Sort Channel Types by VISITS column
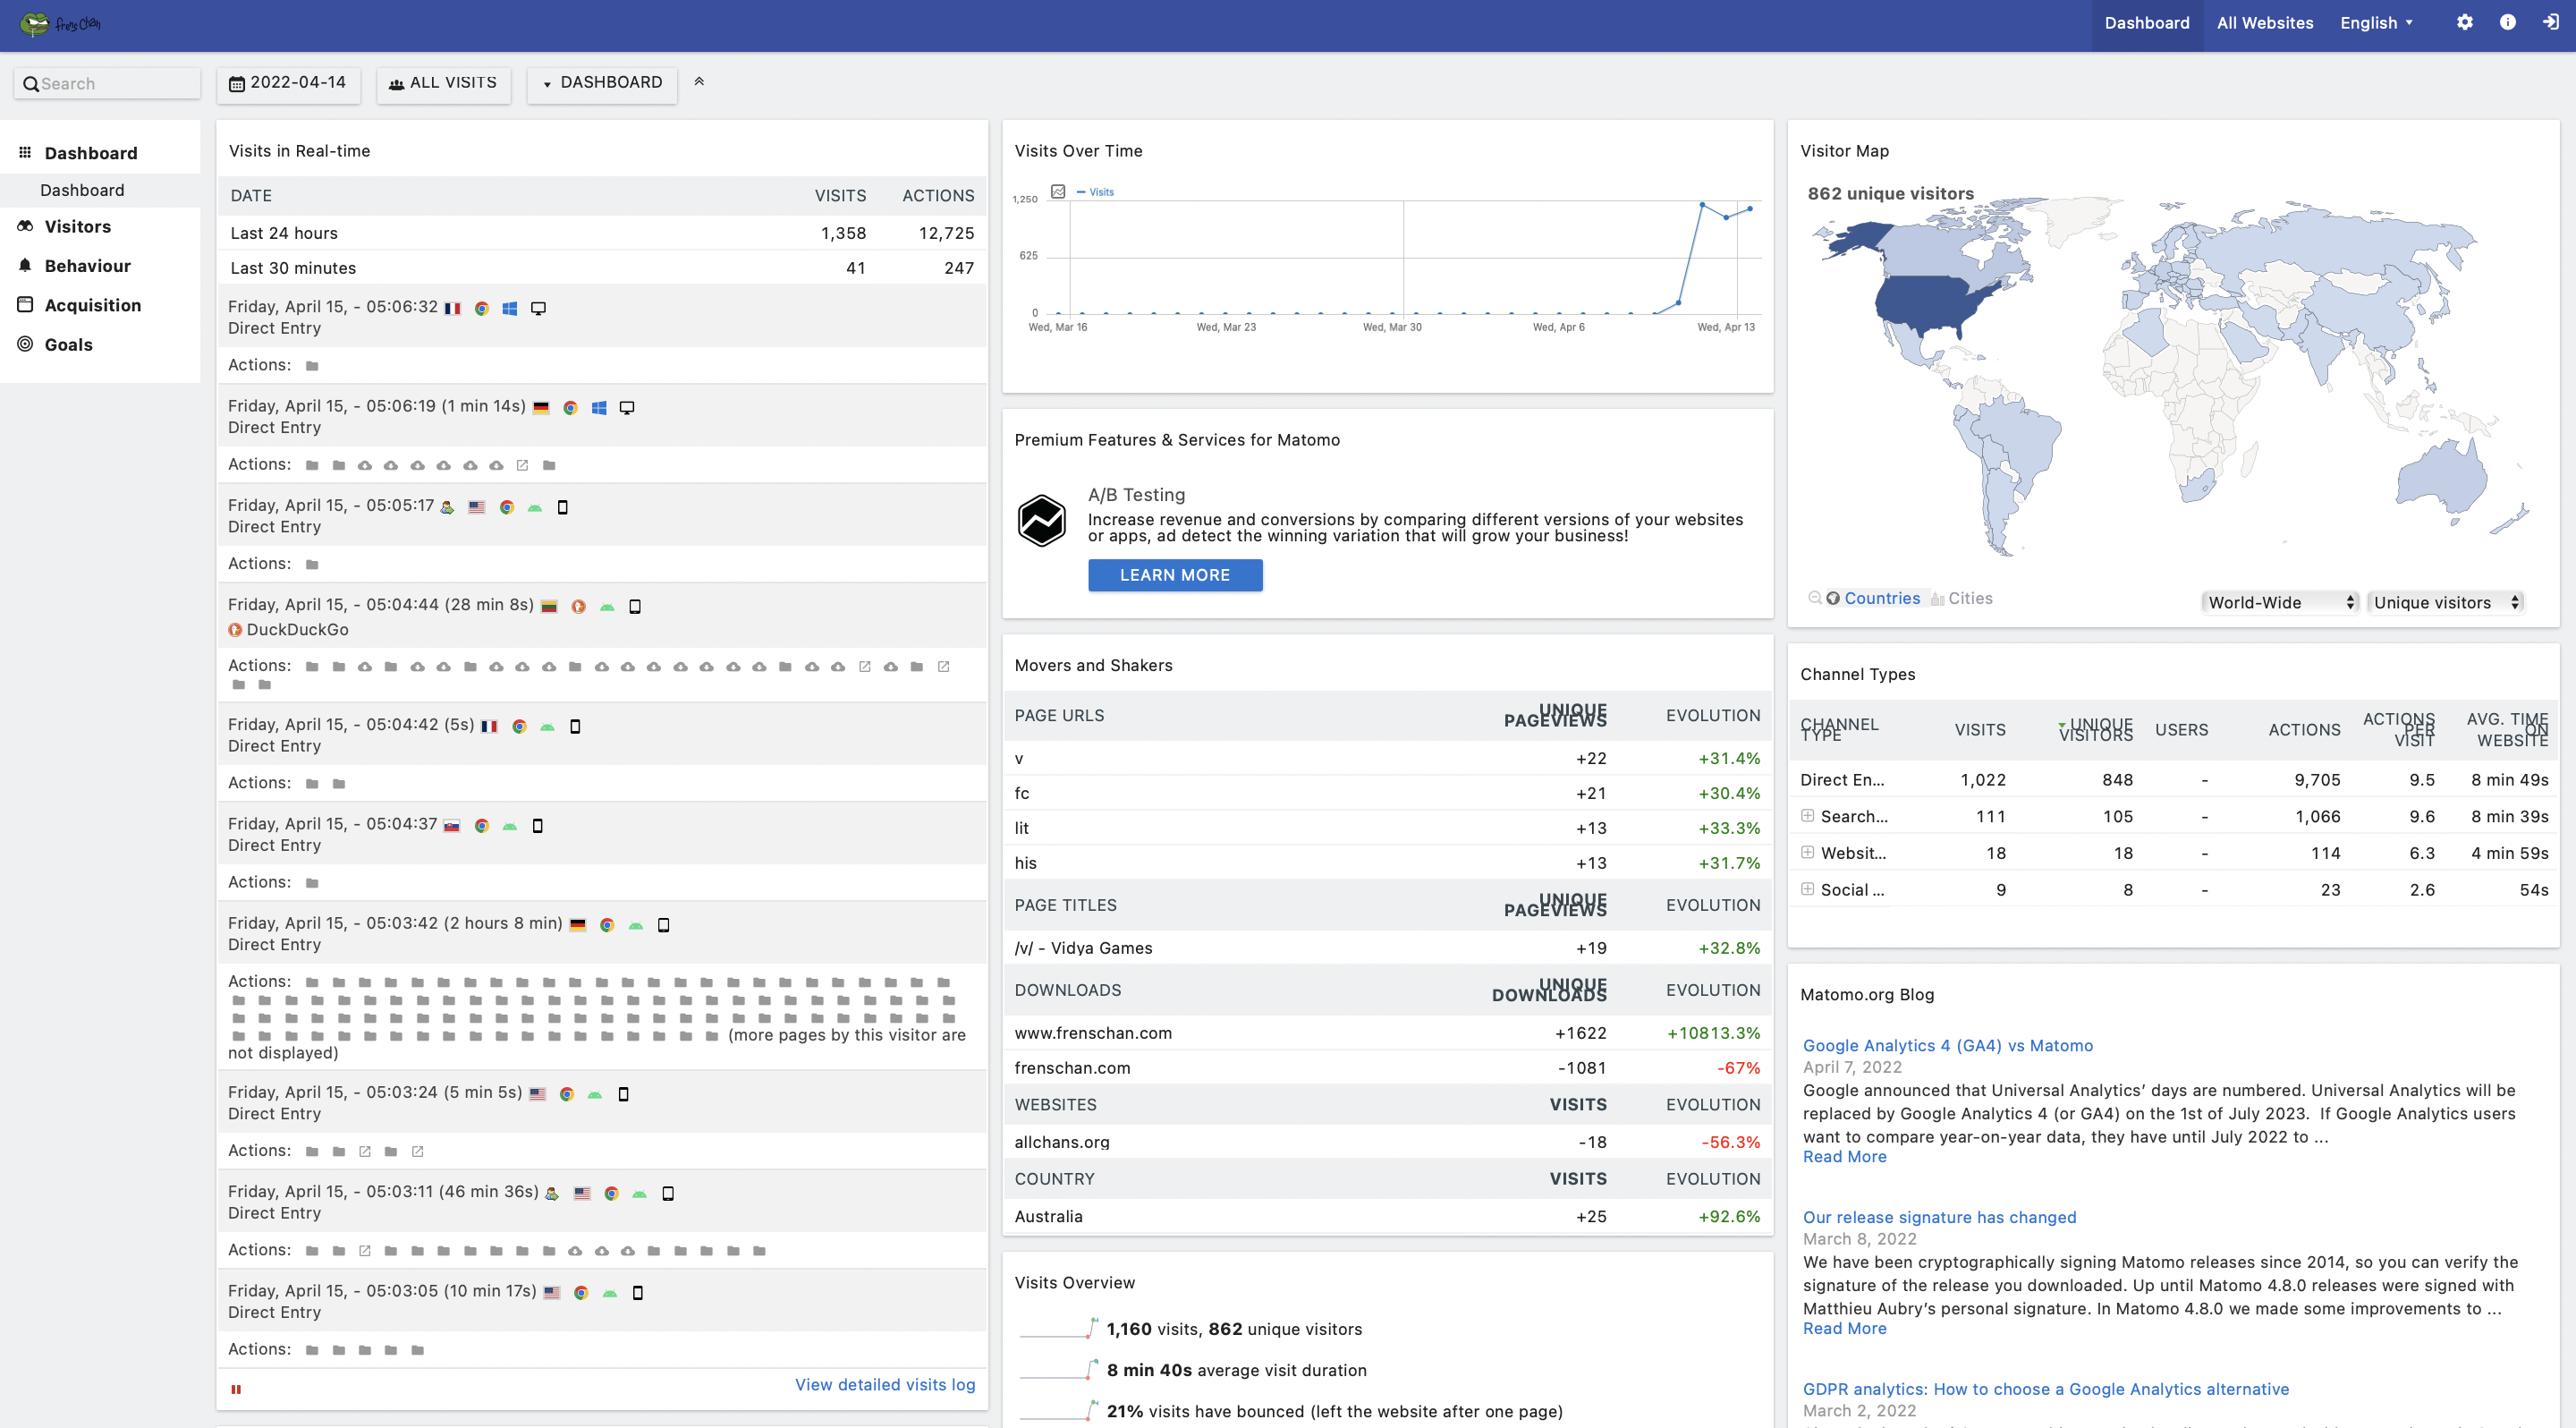The width and height of the screenshot is (2576, 1428). 1980,730
